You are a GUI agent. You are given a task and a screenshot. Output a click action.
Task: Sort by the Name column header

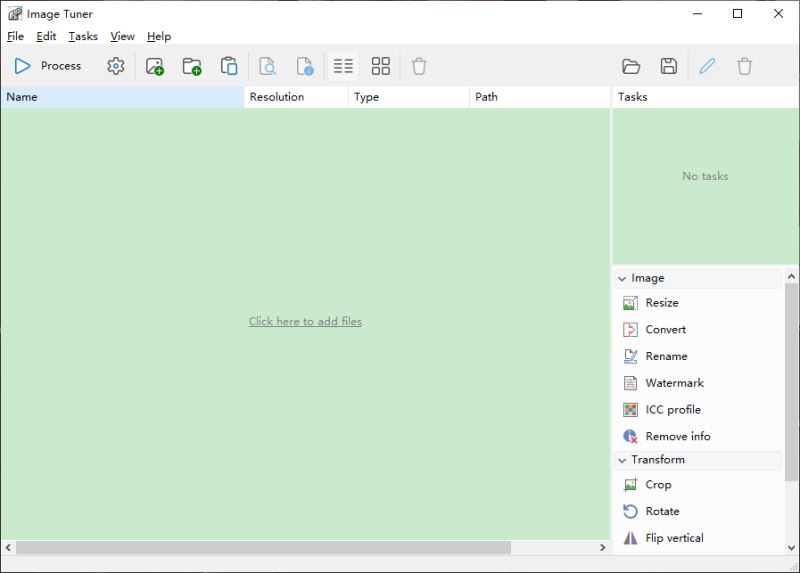(x=122, y=97)
